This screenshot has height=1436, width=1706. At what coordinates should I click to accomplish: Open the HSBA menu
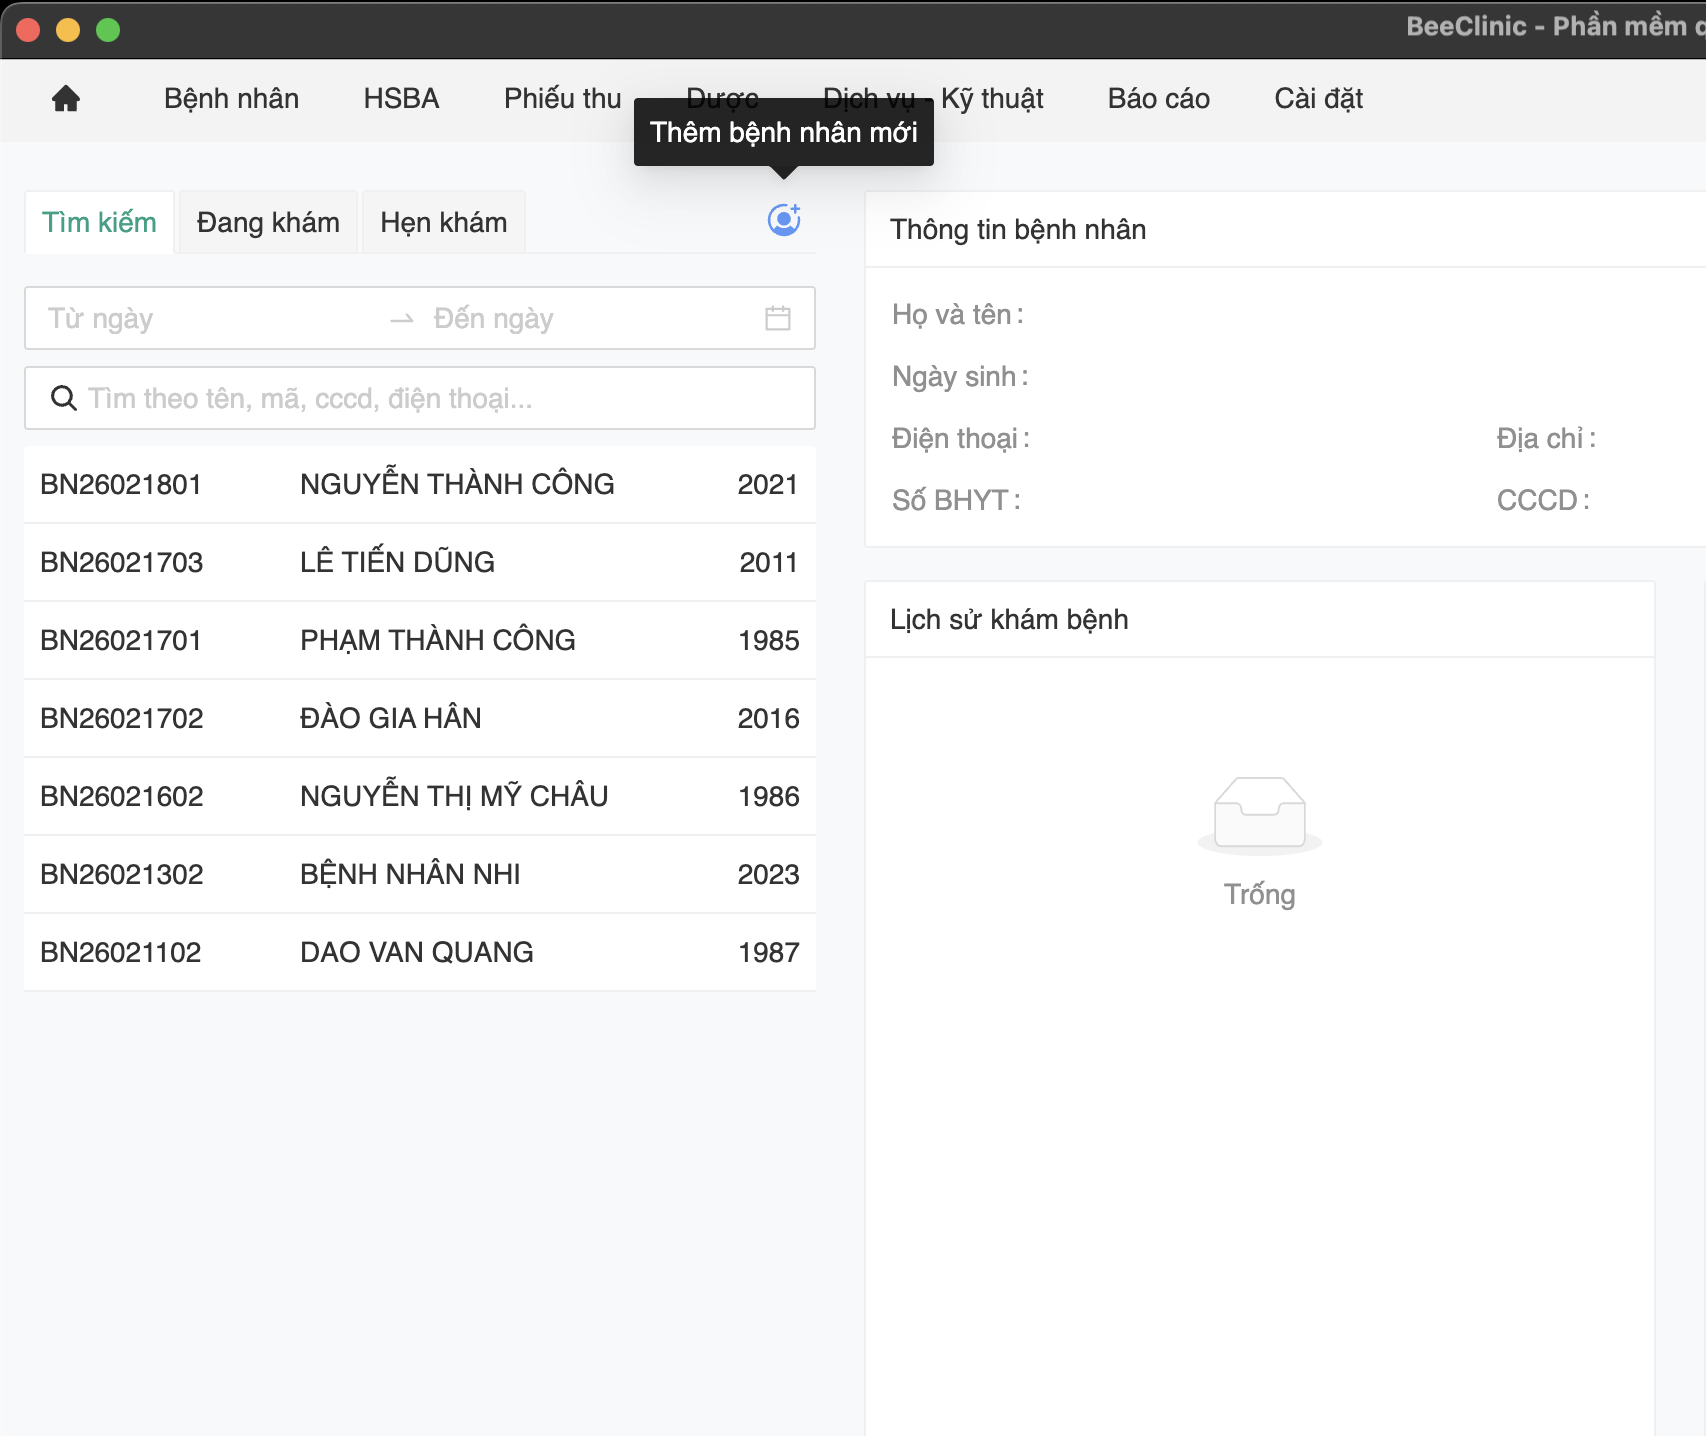(401, 99)
